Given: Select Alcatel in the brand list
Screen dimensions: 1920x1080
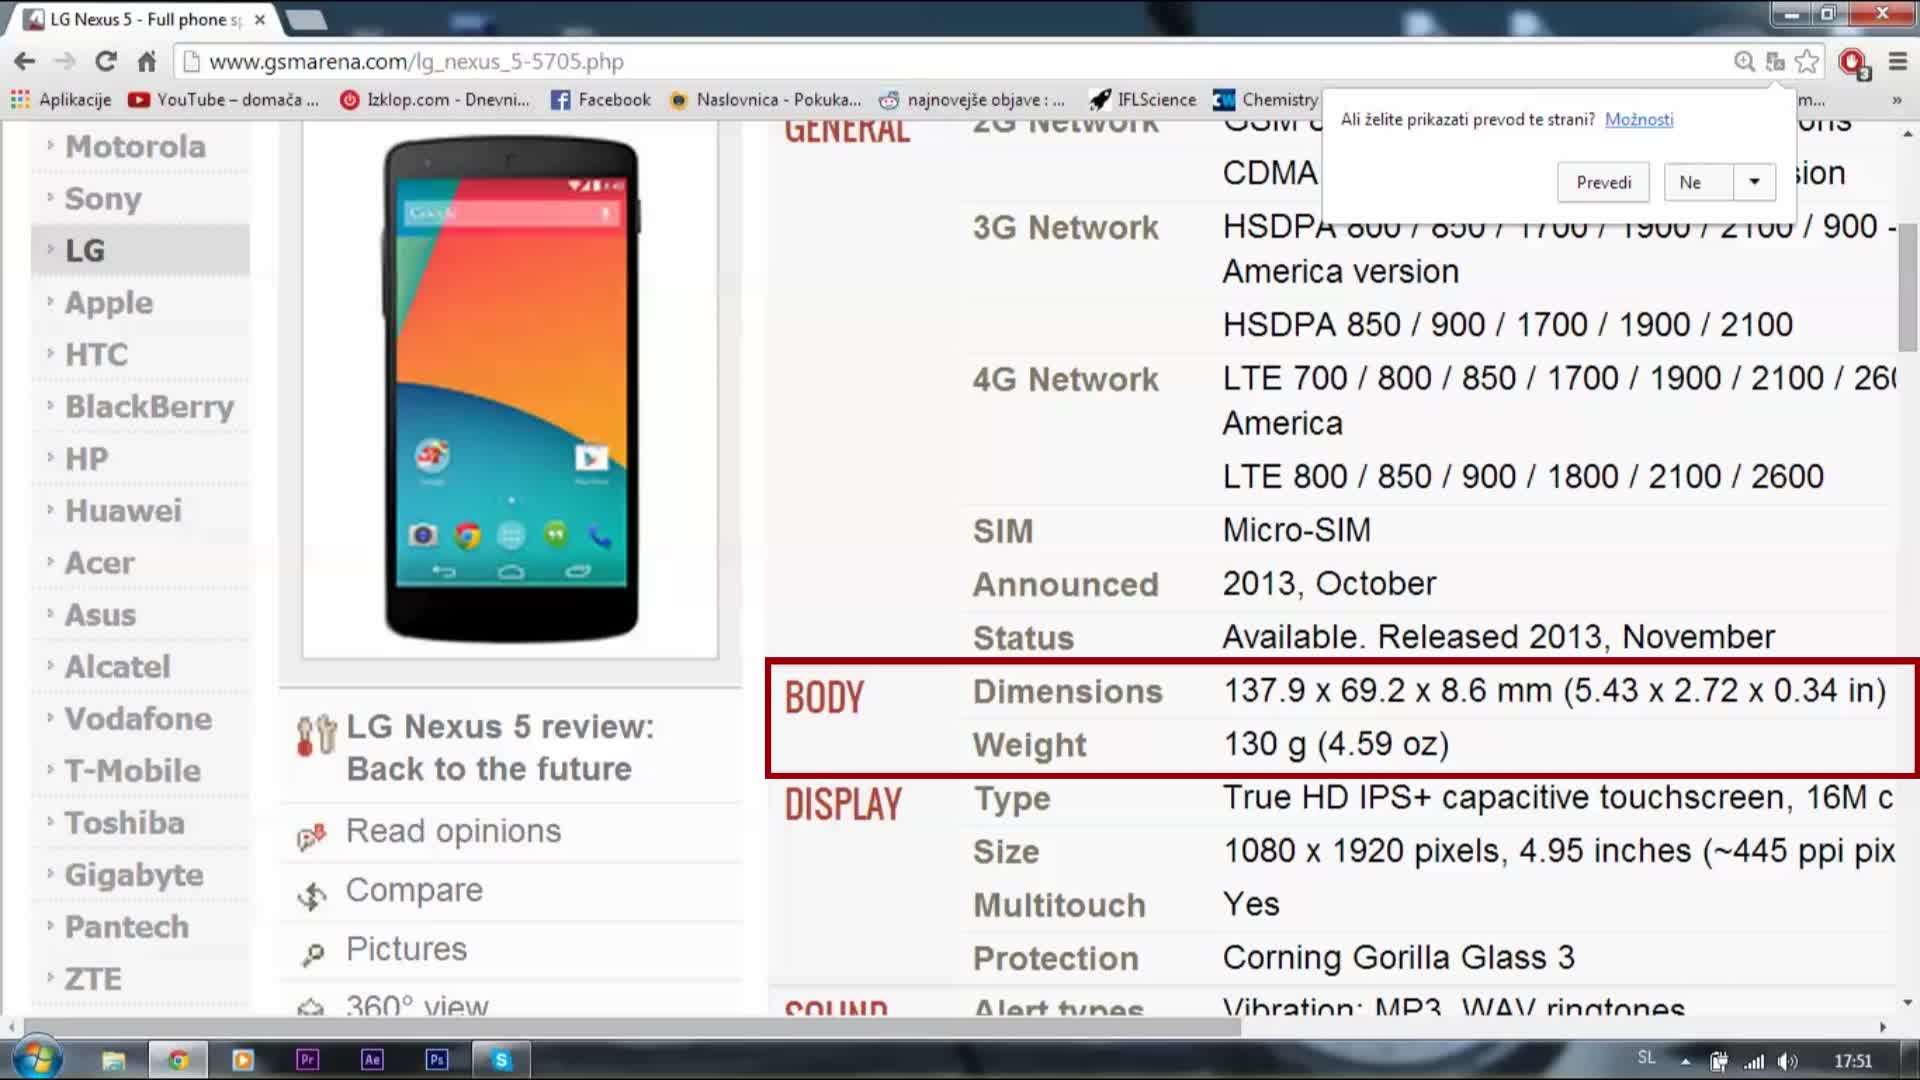Looking at the screenshot, I should click(x=118, y=667).
